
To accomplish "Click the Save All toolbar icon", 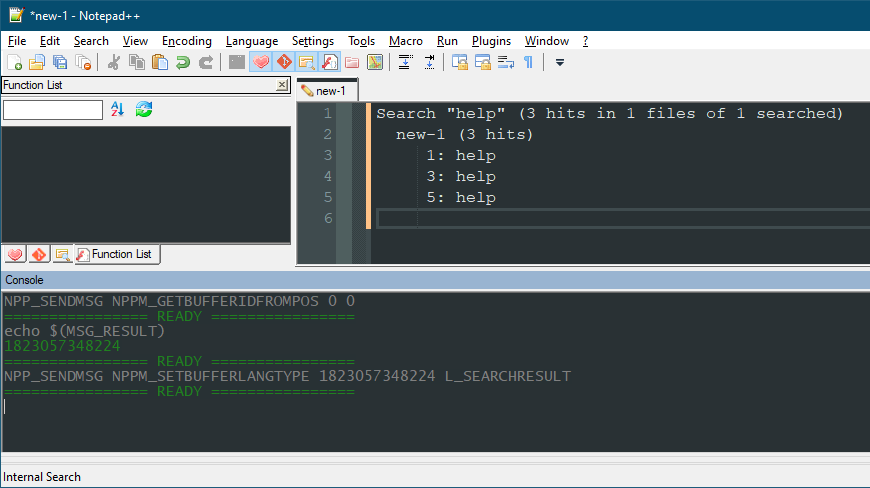I will (x=60, y=62).
